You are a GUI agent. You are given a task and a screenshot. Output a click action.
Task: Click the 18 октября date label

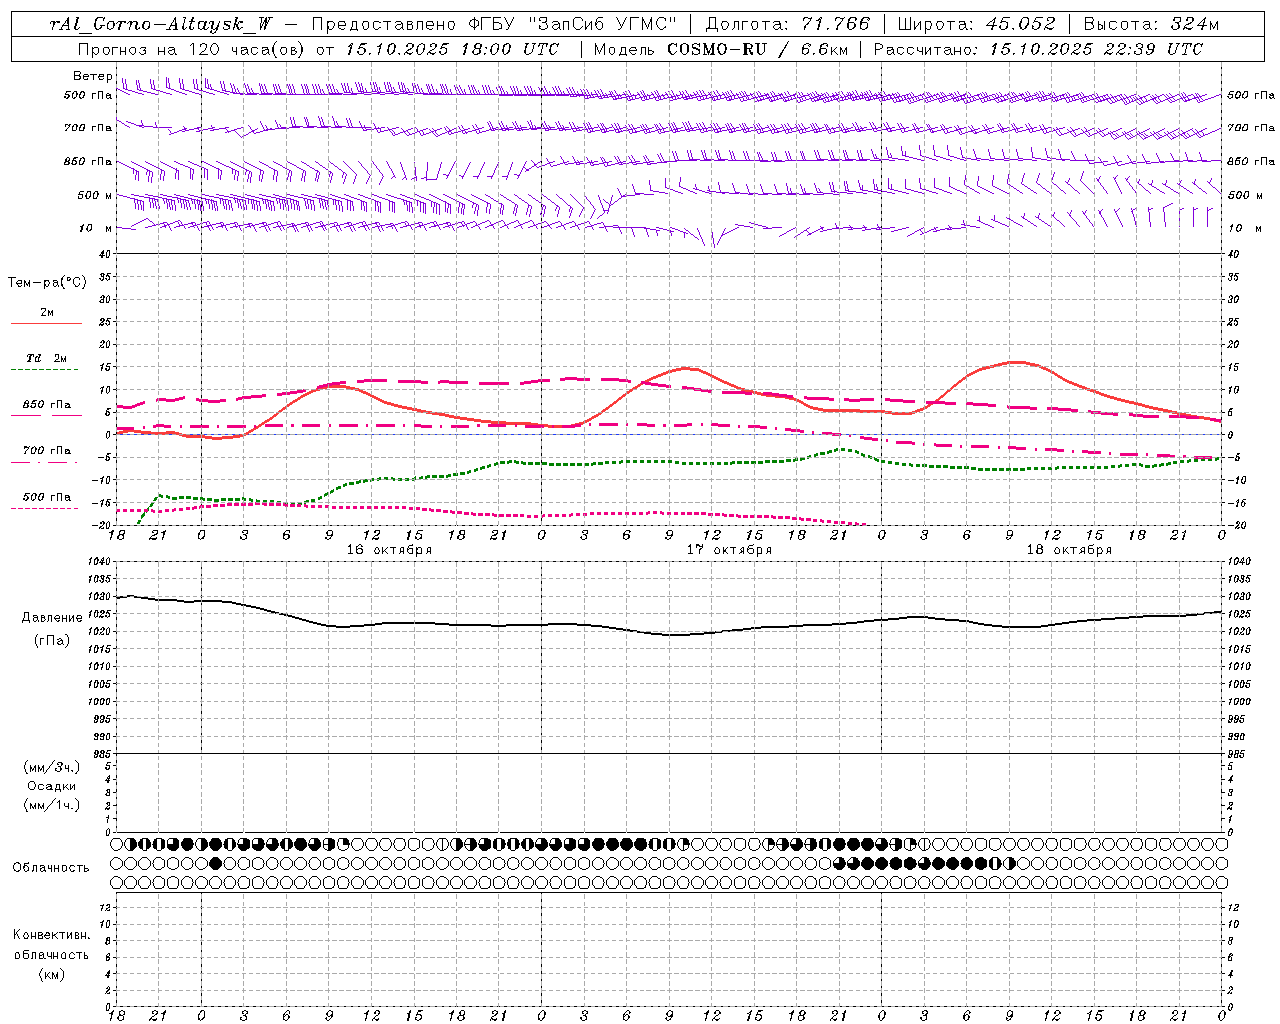point(1069,550)
